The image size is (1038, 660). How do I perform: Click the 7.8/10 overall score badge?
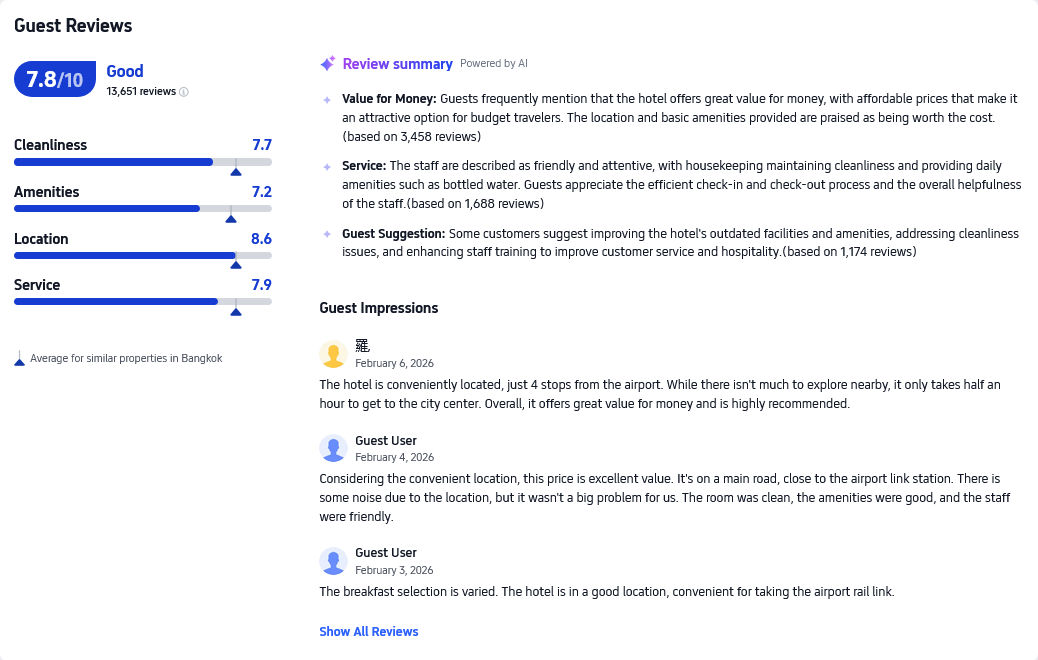pyautogui.click(x=55, y=80)
